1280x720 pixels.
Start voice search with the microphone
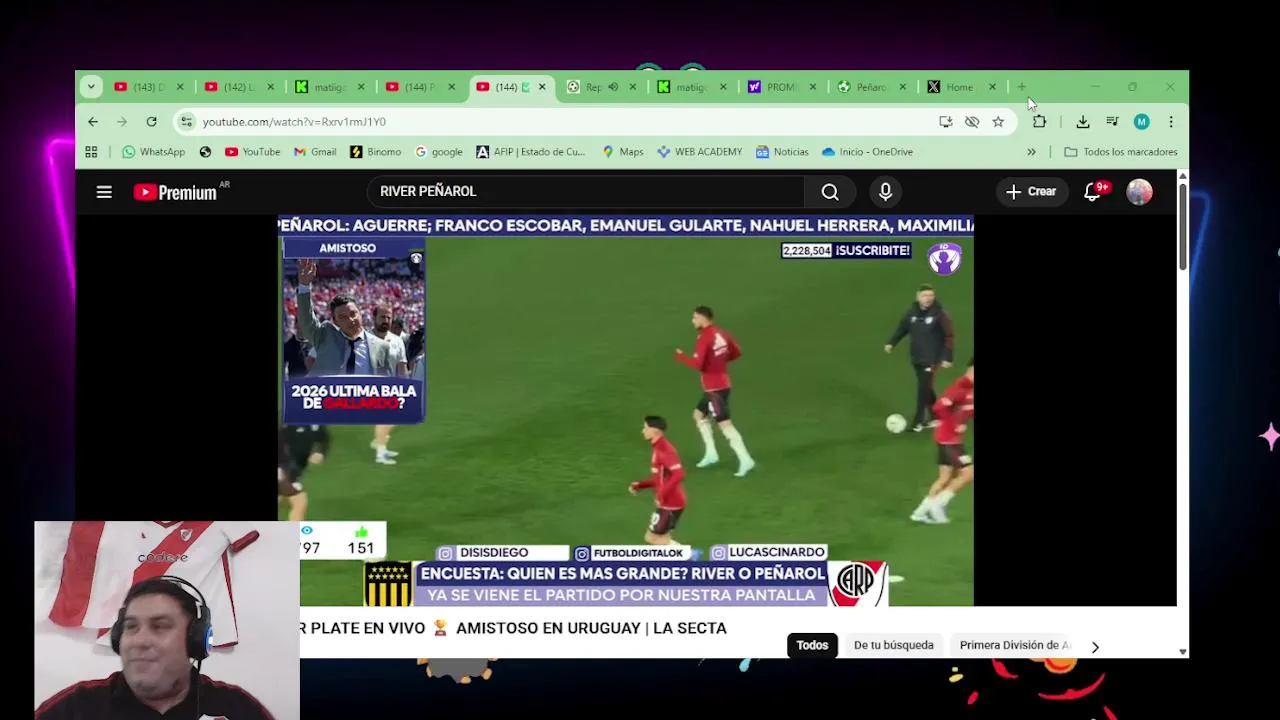[x=885, y=192]
